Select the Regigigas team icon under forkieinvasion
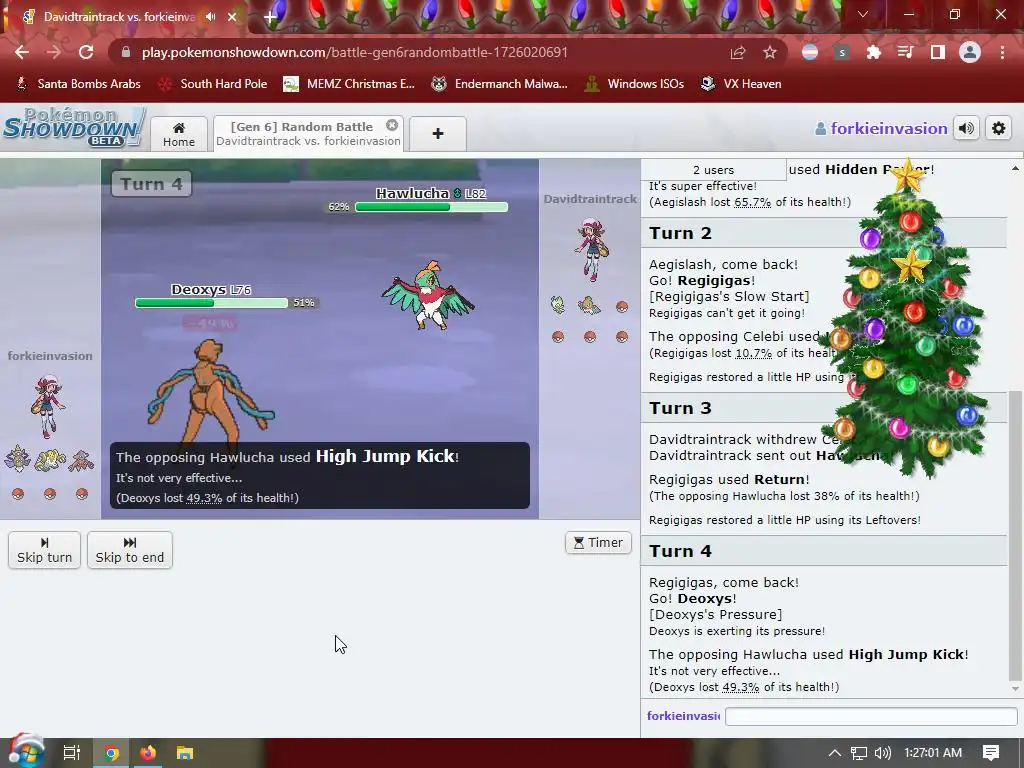The width and height of the screenshot is (1024, 768). point(50,460)
